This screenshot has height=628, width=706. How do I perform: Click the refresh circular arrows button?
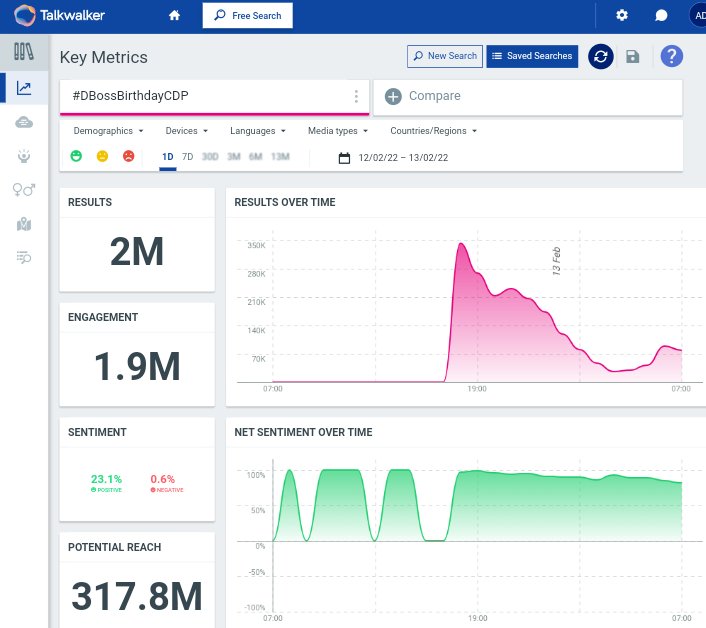pyautogui.click(x=601, y=56)
